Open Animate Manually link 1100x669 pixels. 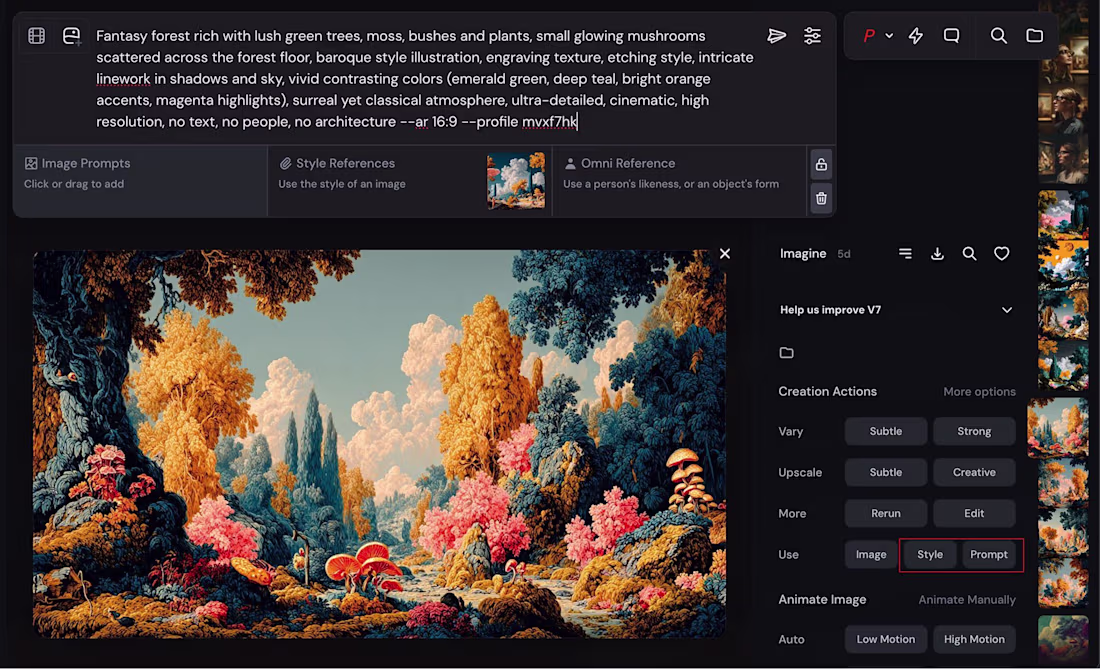coord(967,600)
